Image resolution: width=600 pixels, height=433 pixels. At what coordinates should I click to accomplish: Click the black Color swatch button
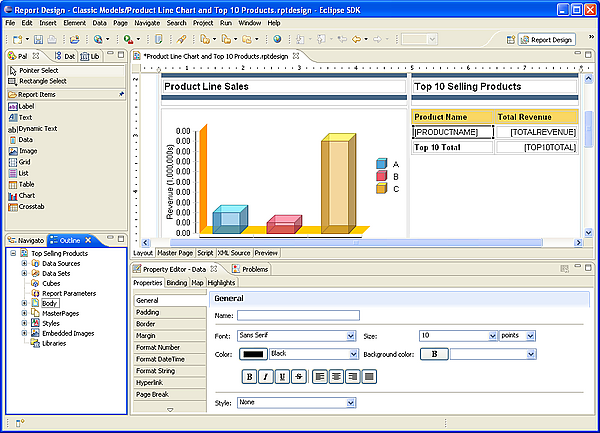pos(253,354)
